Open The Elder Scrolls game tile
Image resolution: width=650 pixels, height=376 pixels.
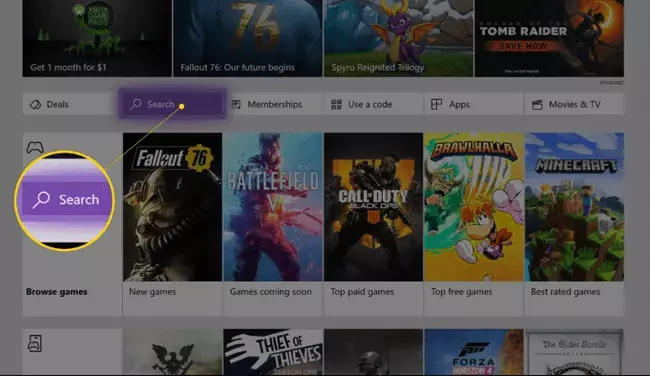(574, 352)
